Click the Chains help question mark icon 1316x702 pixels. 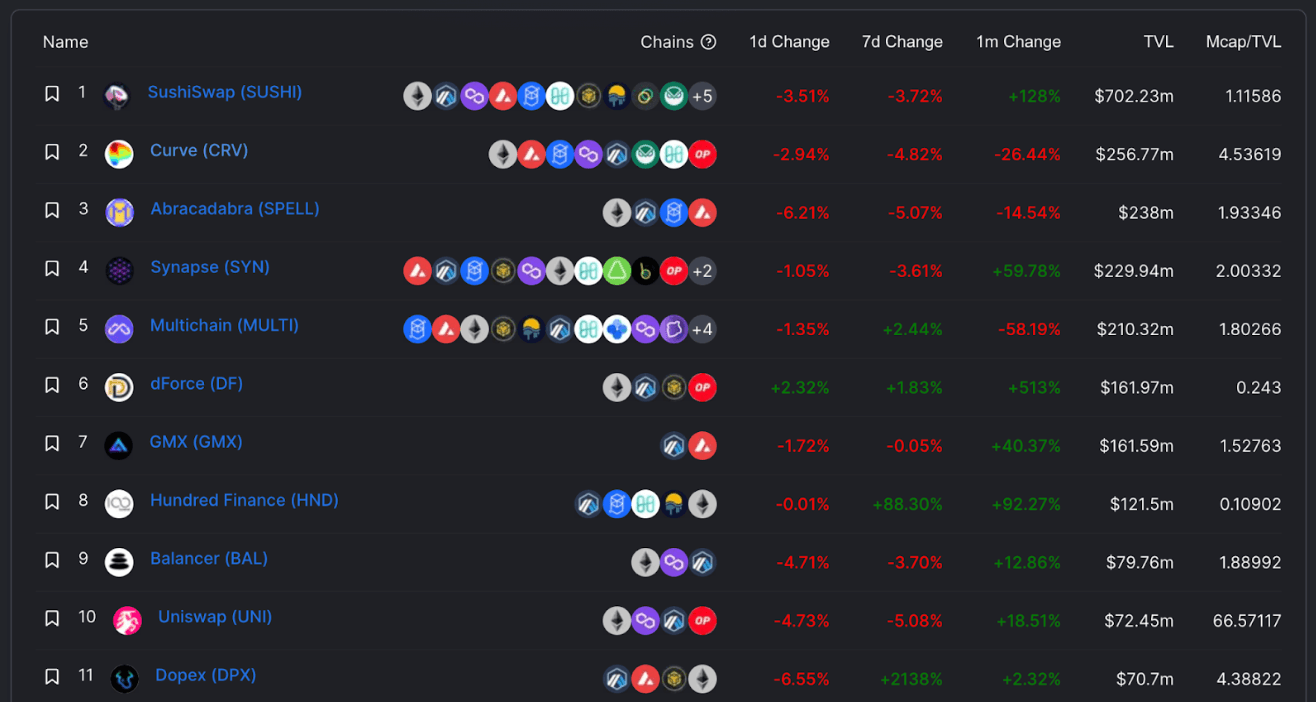708,42
